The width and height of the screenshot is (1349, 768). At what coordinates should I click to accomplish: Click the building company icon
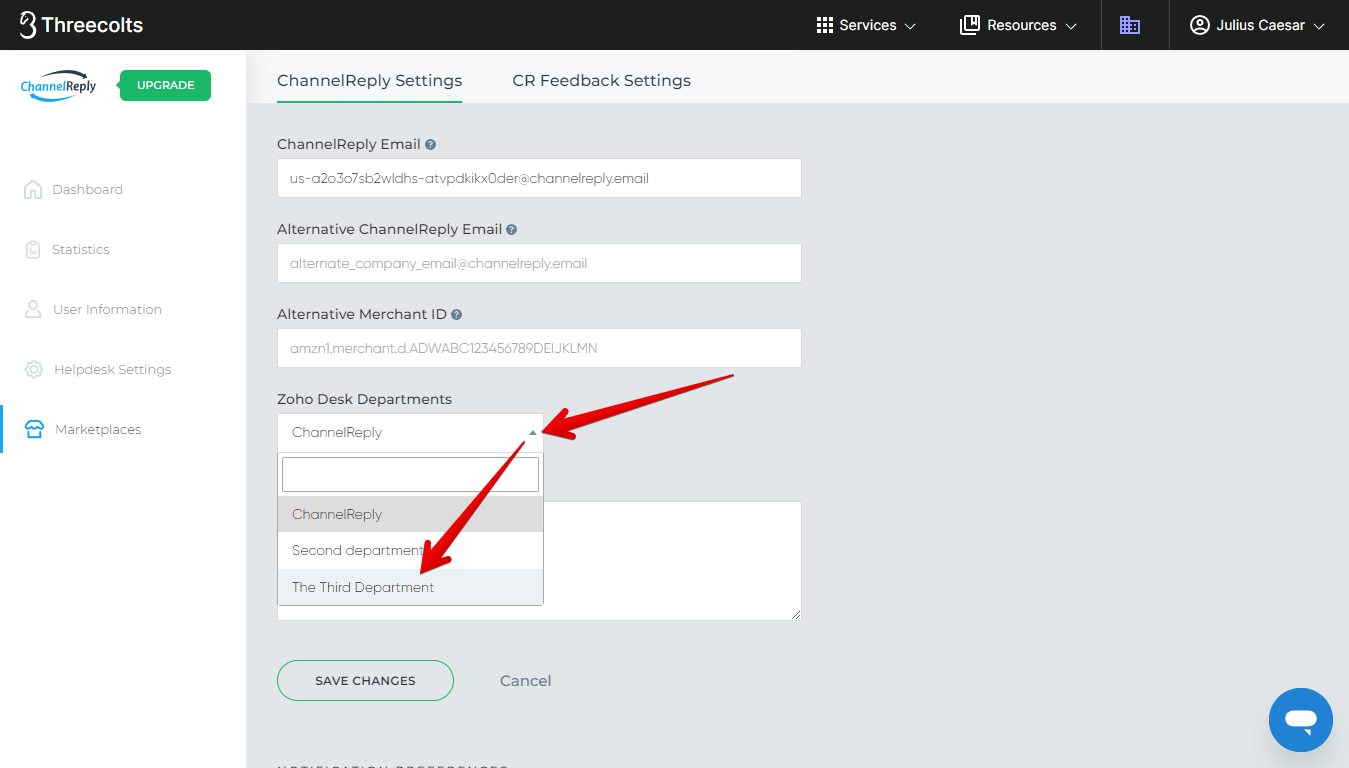point(1130,25)
